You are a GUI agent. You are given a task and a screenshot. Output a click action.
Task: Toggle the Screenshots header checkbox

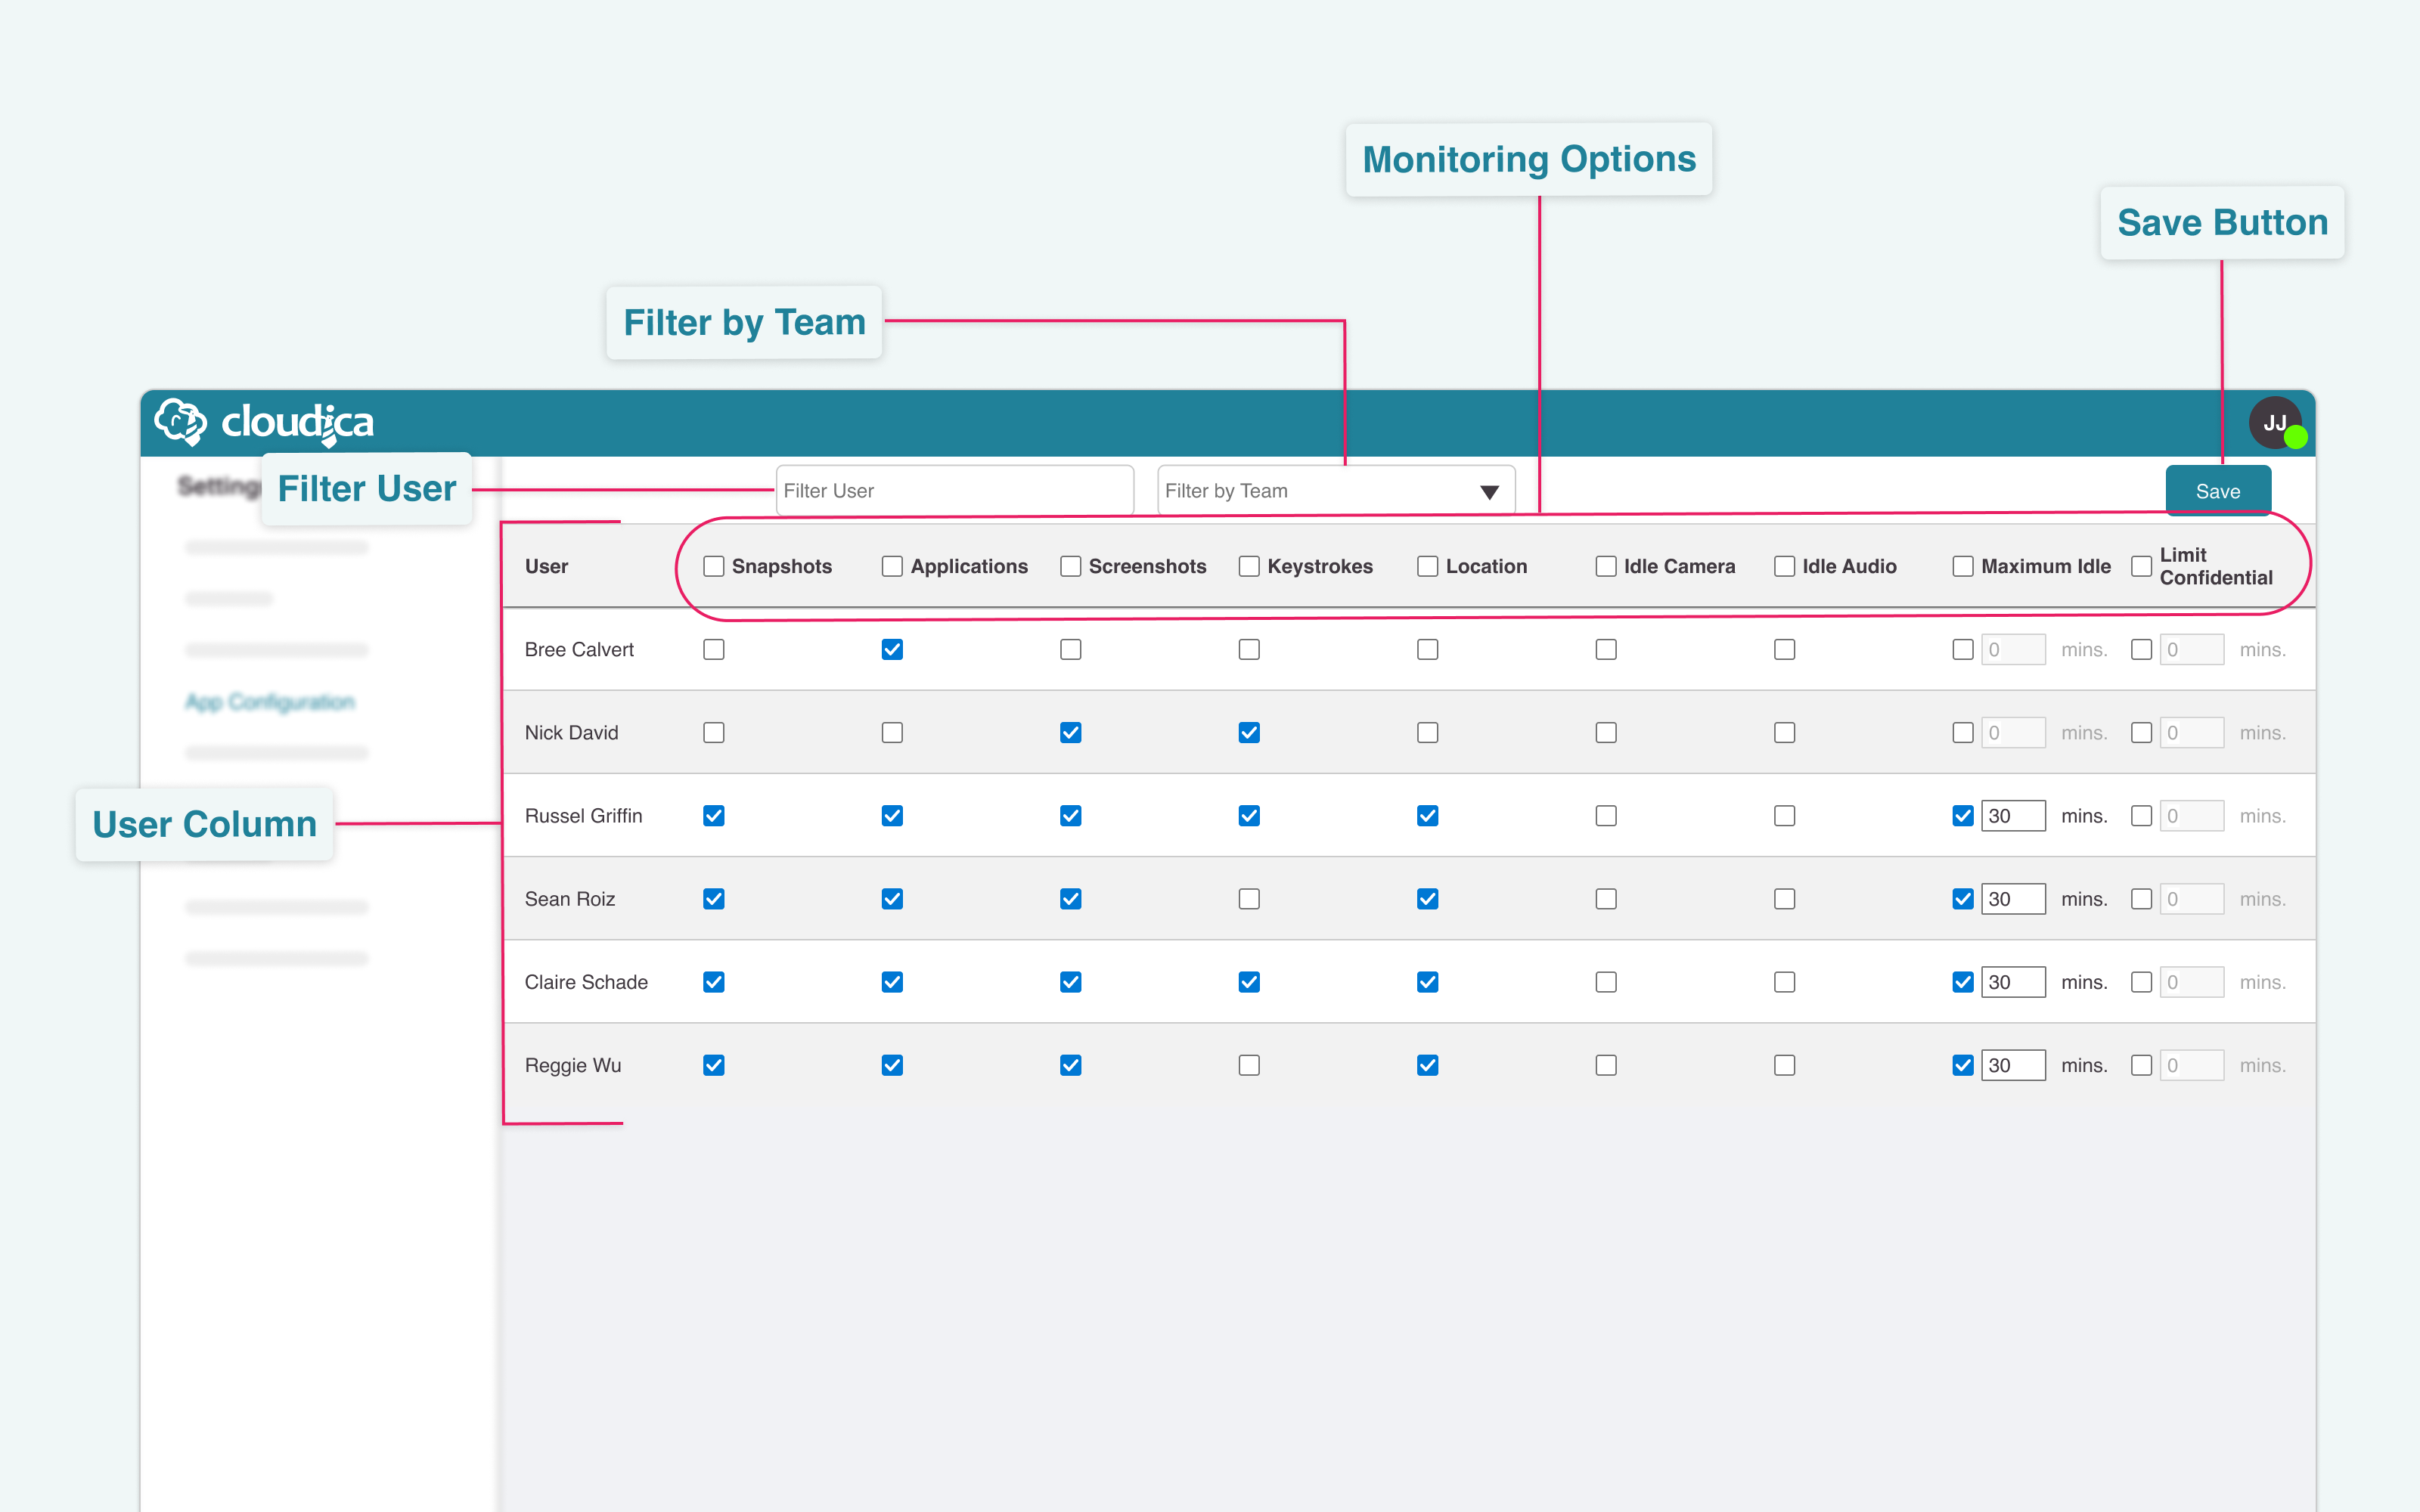1070,566
